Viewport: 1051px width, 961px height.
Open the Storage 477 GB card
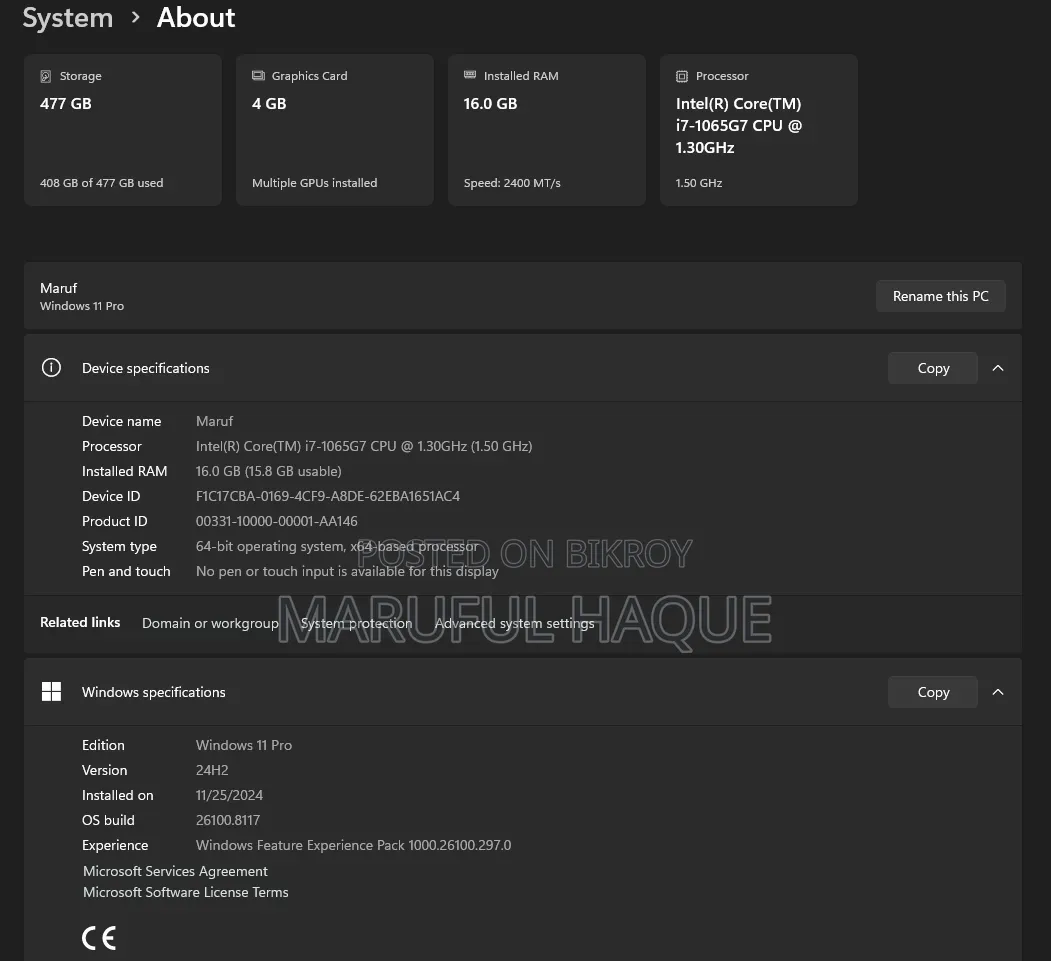pyautogui.click(x=123, y=130)
